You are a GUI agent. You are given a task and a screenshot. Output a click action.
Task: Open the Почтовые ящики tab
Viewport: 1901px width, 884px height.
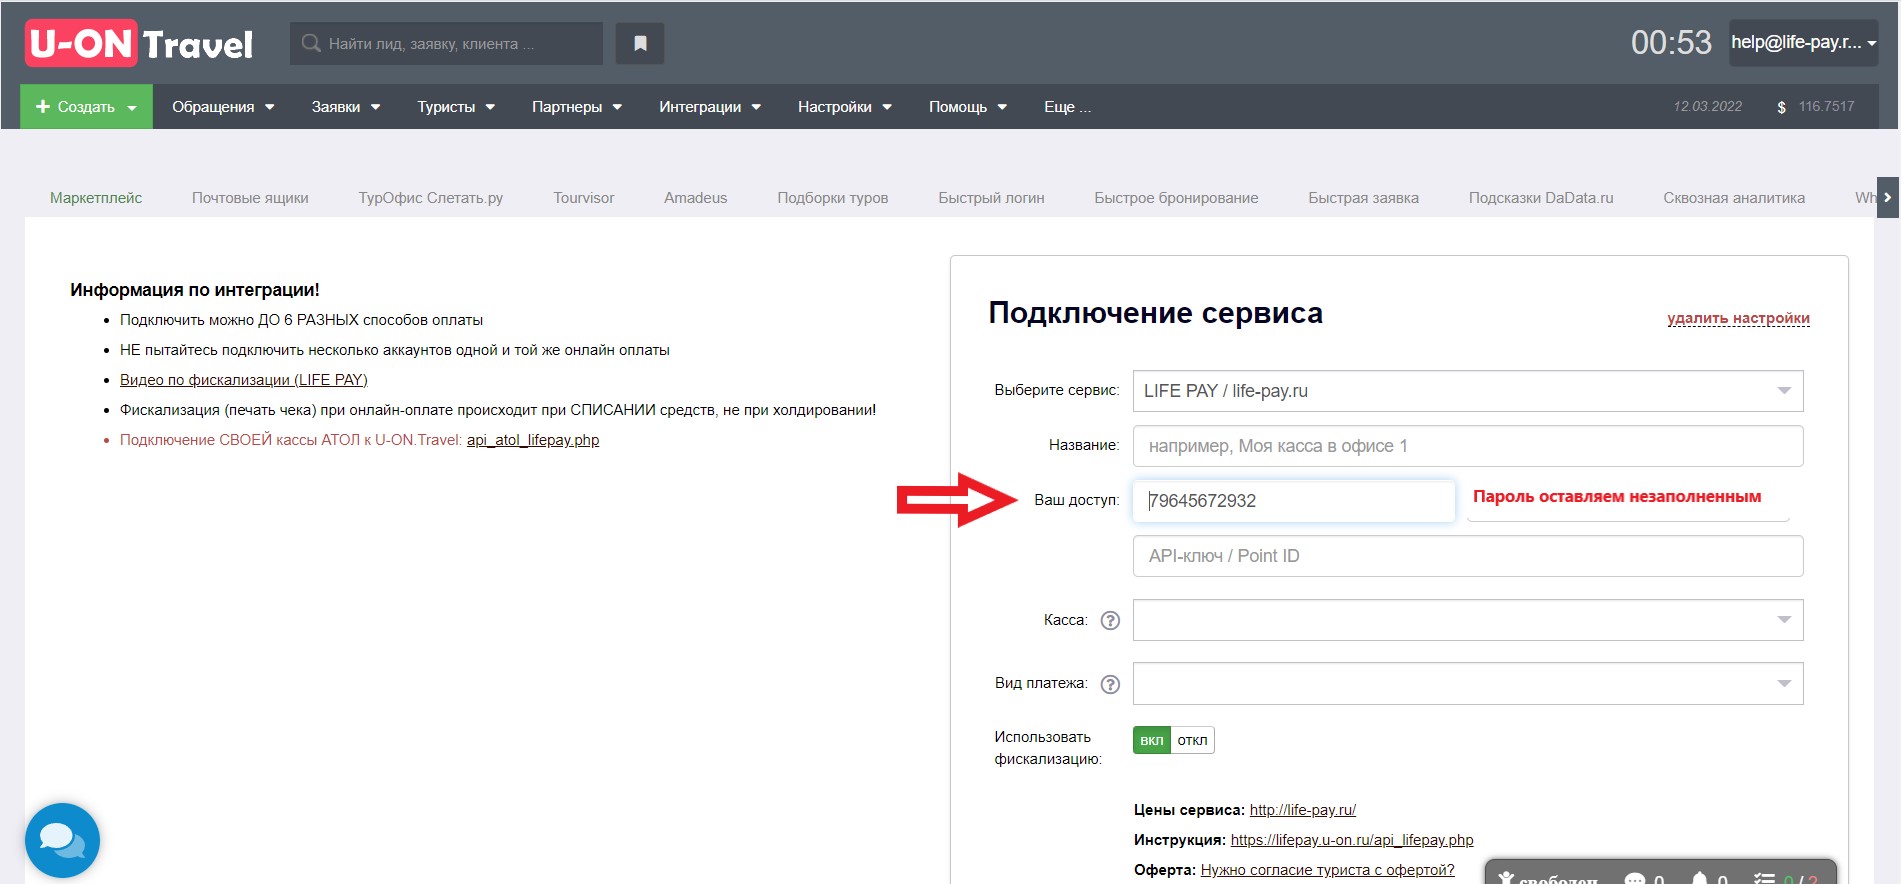tap(250, 198)
